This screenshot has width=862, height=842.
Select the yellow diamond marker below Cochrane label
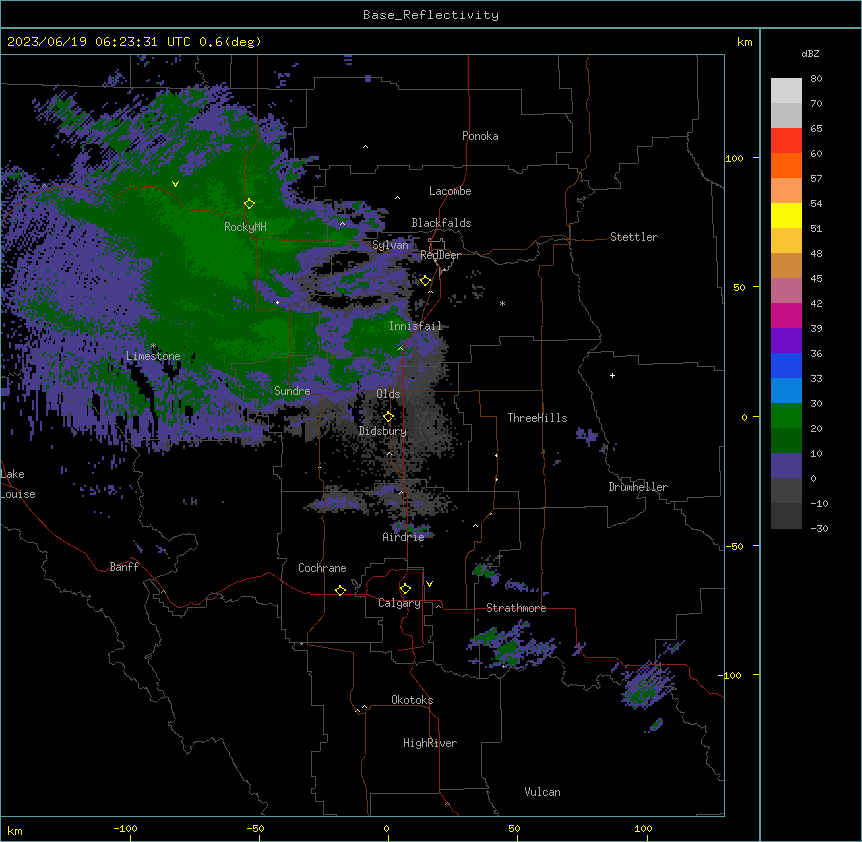pyautogui.click(x=340, y=590)
